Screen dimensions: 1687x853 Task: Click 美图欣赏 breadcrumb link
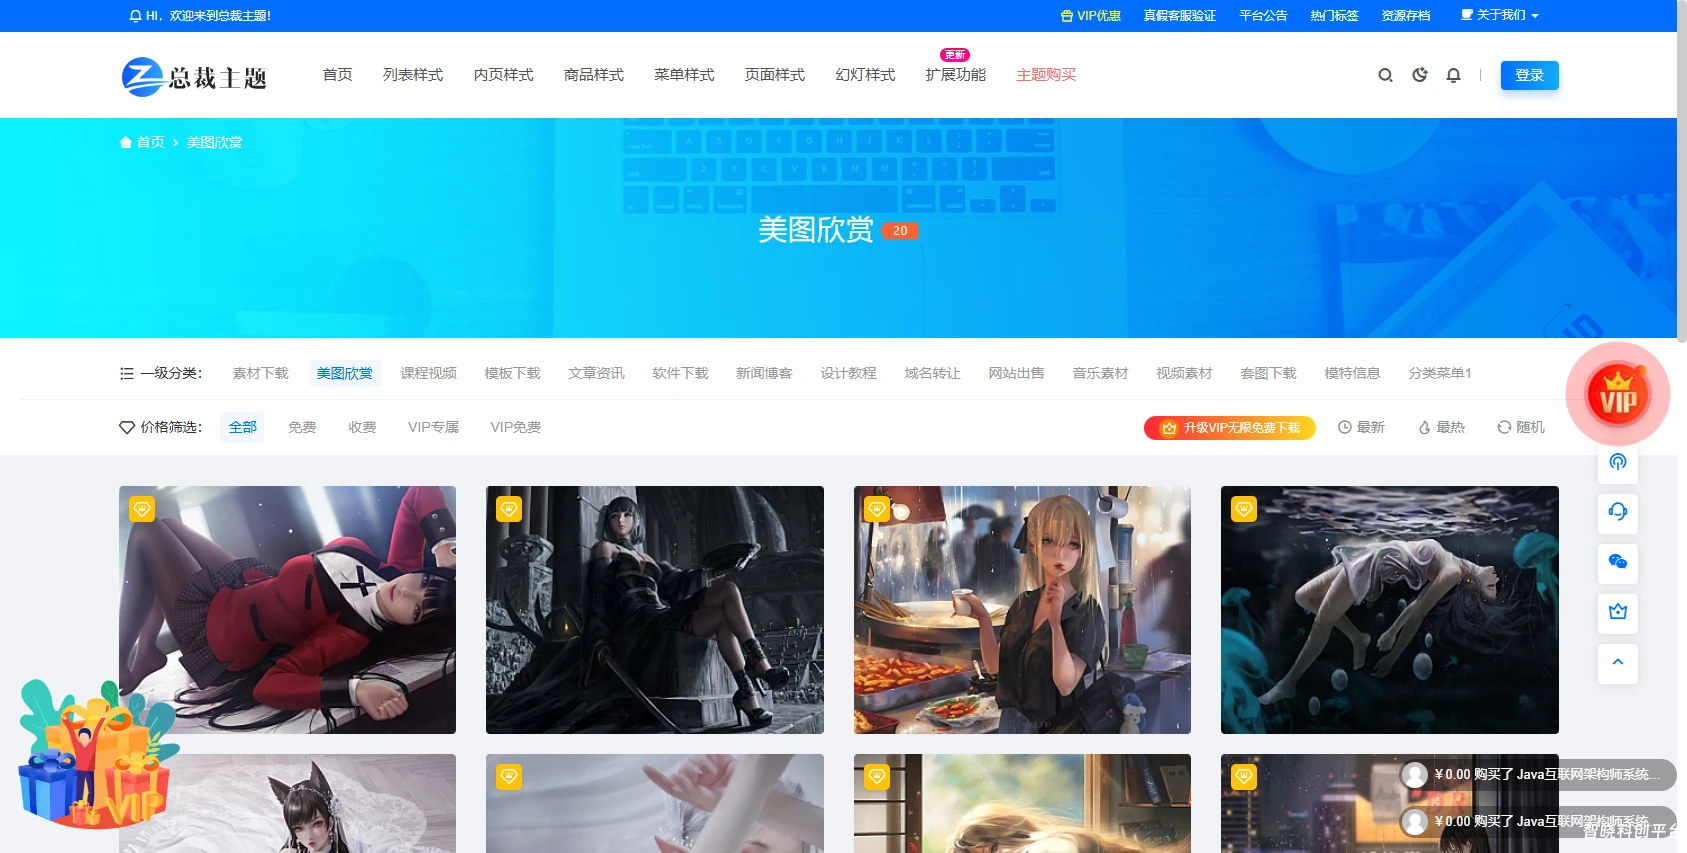[x=214, y=142]
